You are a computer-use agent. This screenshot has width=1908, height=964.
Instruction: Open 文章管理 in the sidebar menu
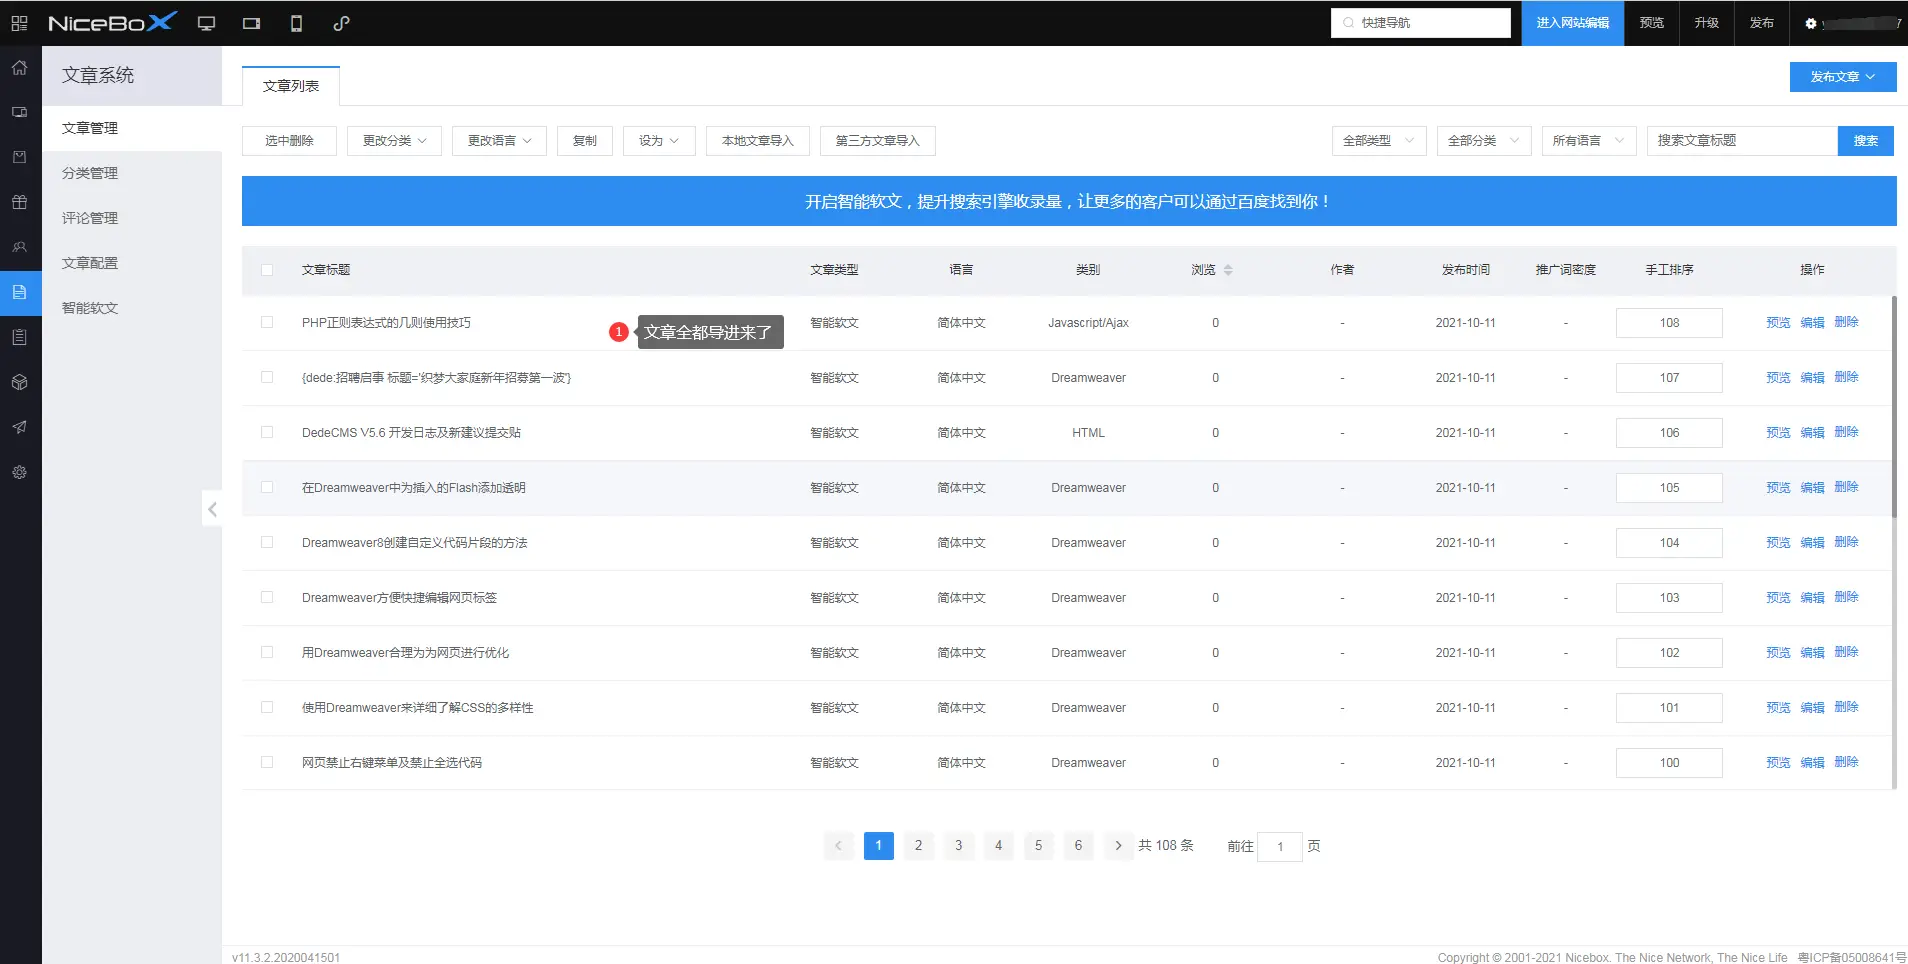click(132, 128)
